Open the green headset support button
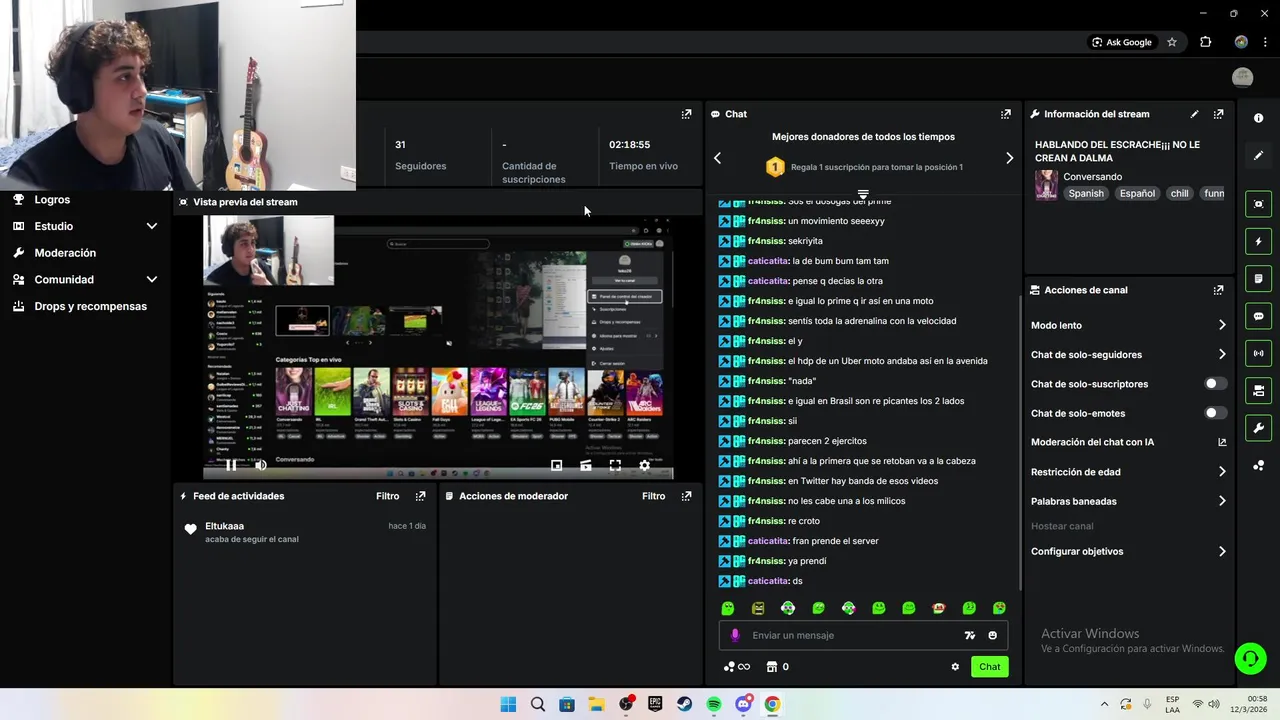 [1250, 658]
